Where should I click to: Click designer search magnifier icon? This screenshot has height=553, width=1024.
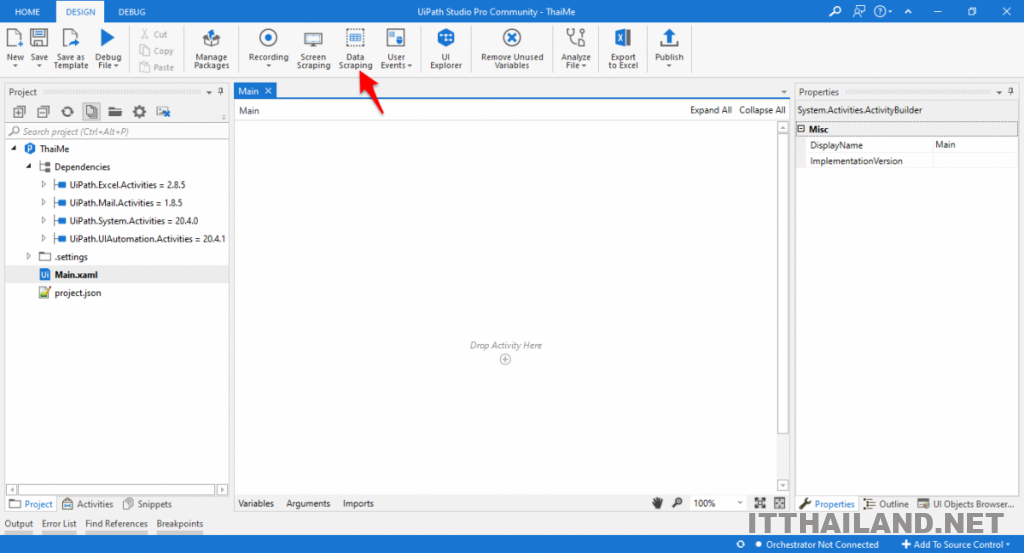coord(677,503)
